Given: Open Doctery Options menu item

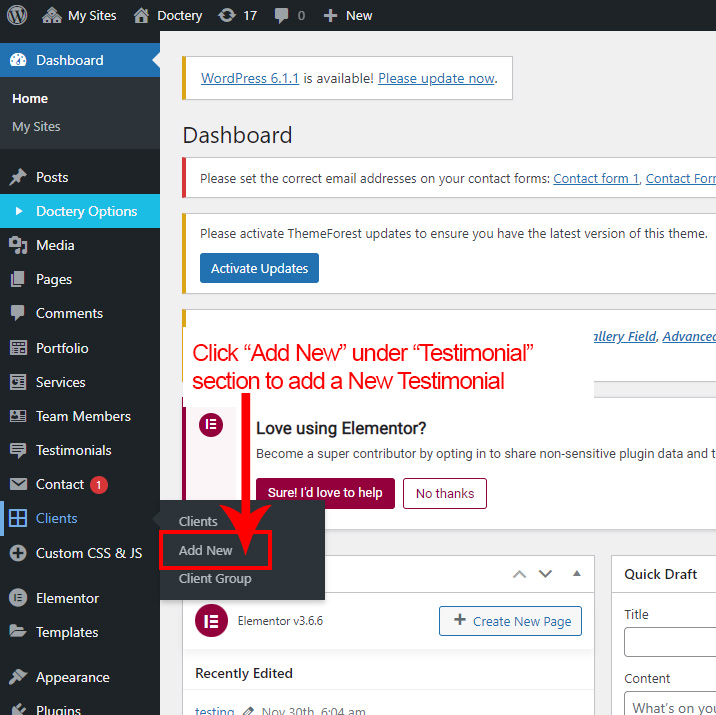Looking at the screenshot, I should pyautogui.click(x=86, y=211).
